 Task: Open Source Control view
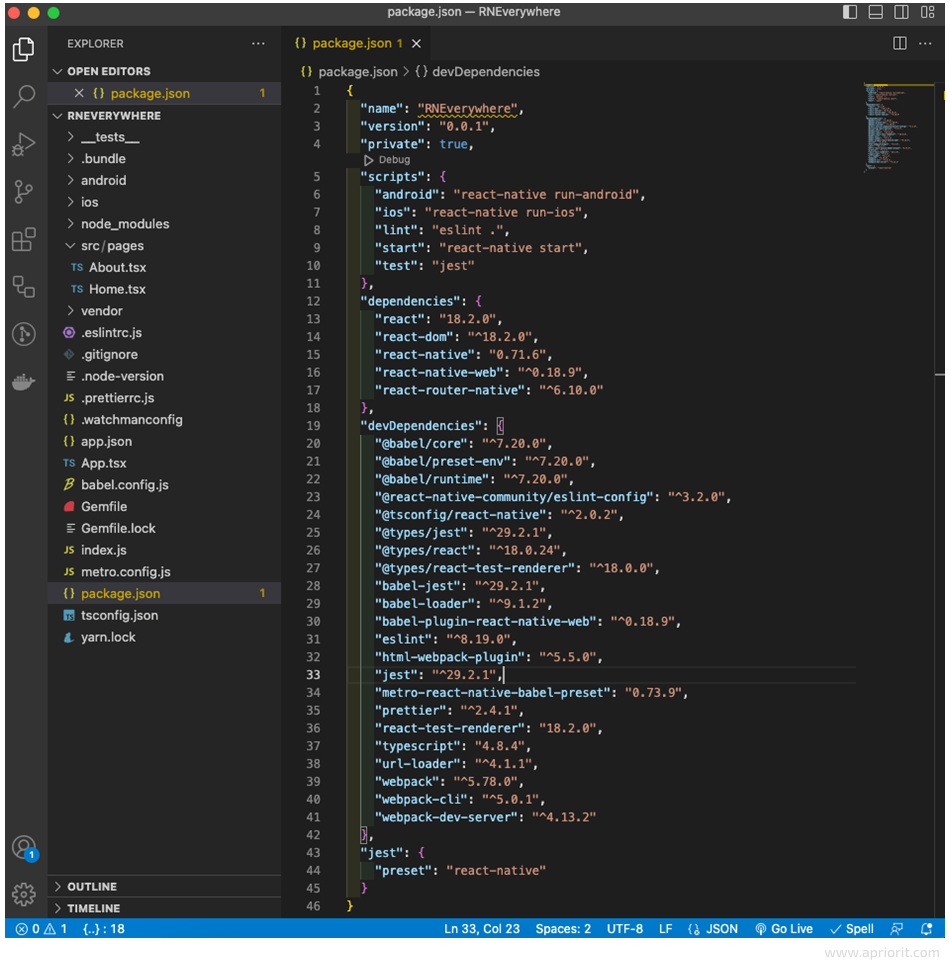24,192
